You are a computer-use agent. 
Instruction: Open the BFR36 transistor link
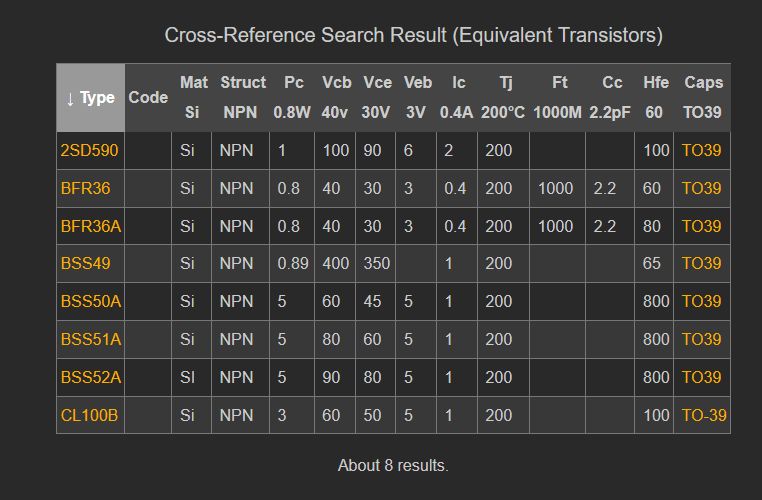point(84,189)
